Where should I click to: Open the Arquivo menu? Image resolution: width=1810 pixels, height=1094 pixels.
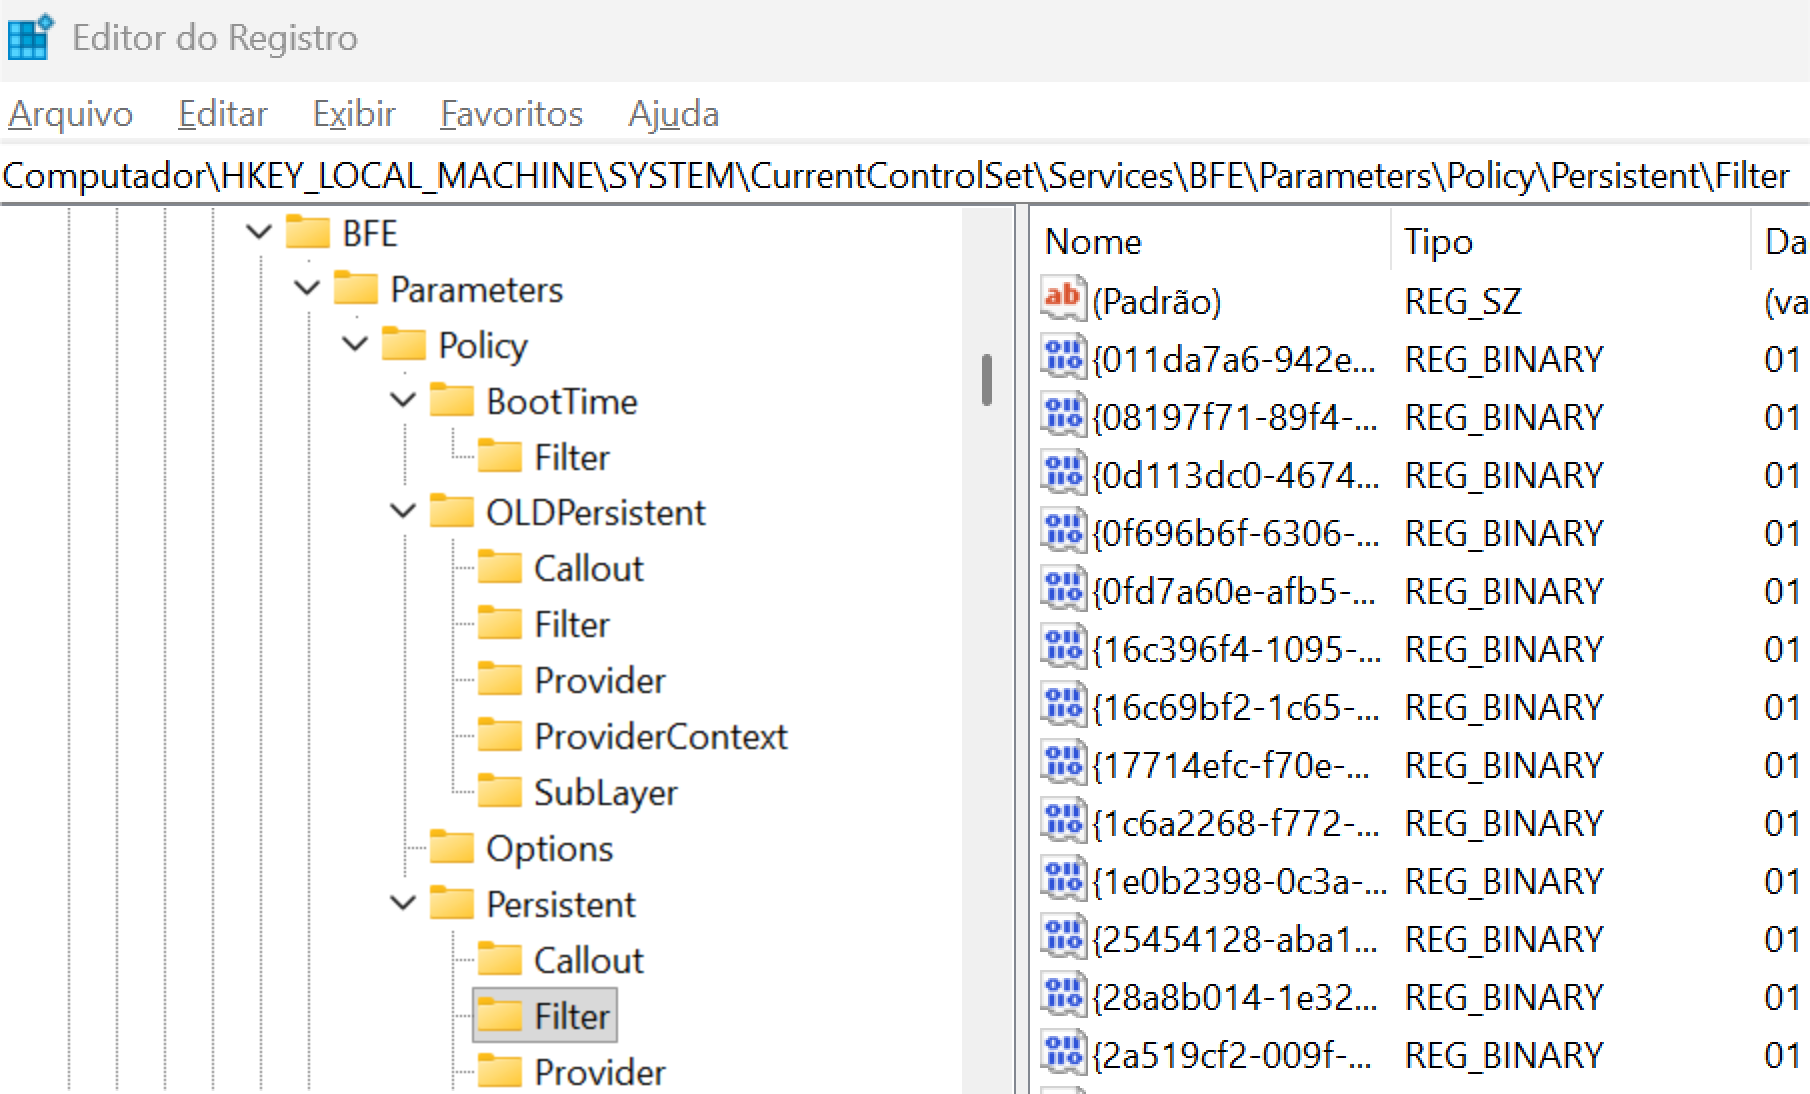coord(70,114)
